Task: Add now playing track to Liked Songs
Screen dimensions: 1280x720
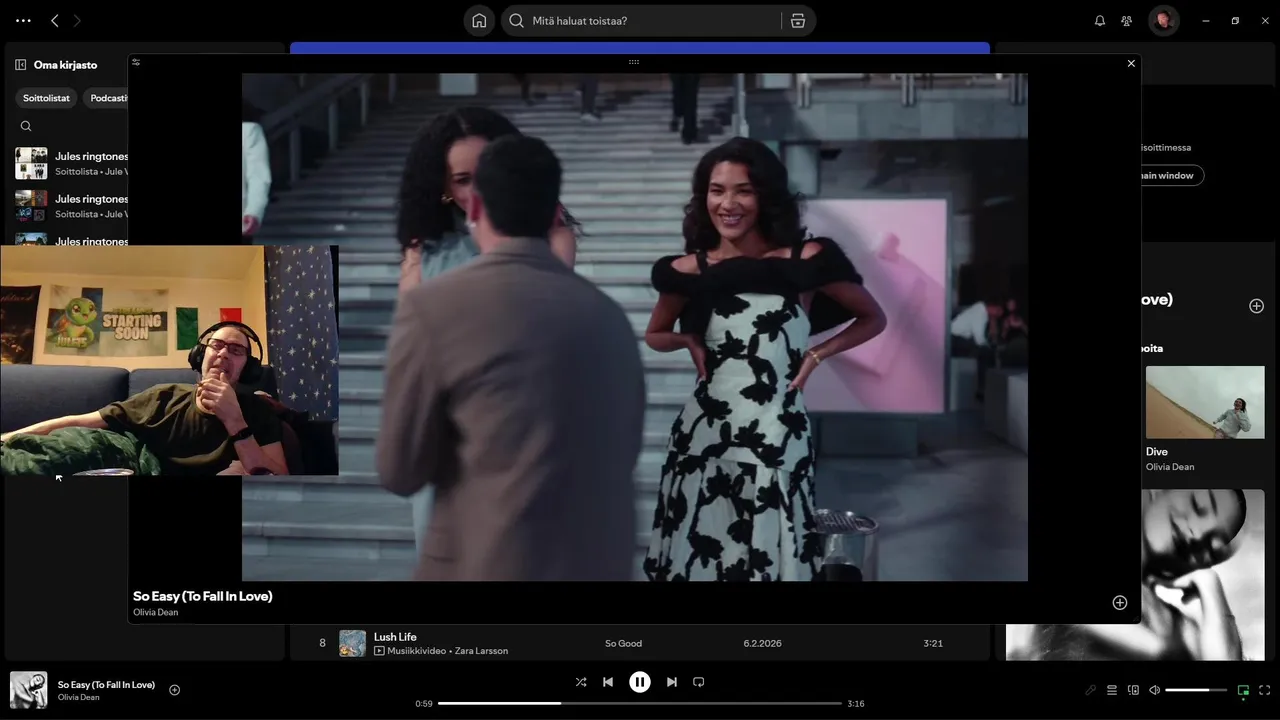Action: (175, 690)
